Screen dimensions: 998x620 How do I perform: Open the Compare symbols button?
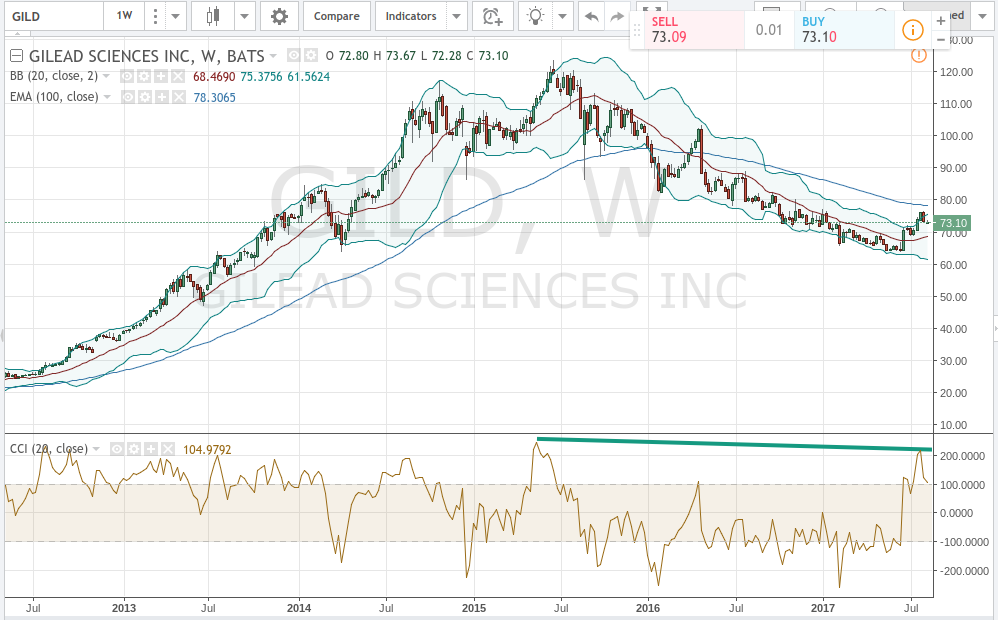click(336, 17)
